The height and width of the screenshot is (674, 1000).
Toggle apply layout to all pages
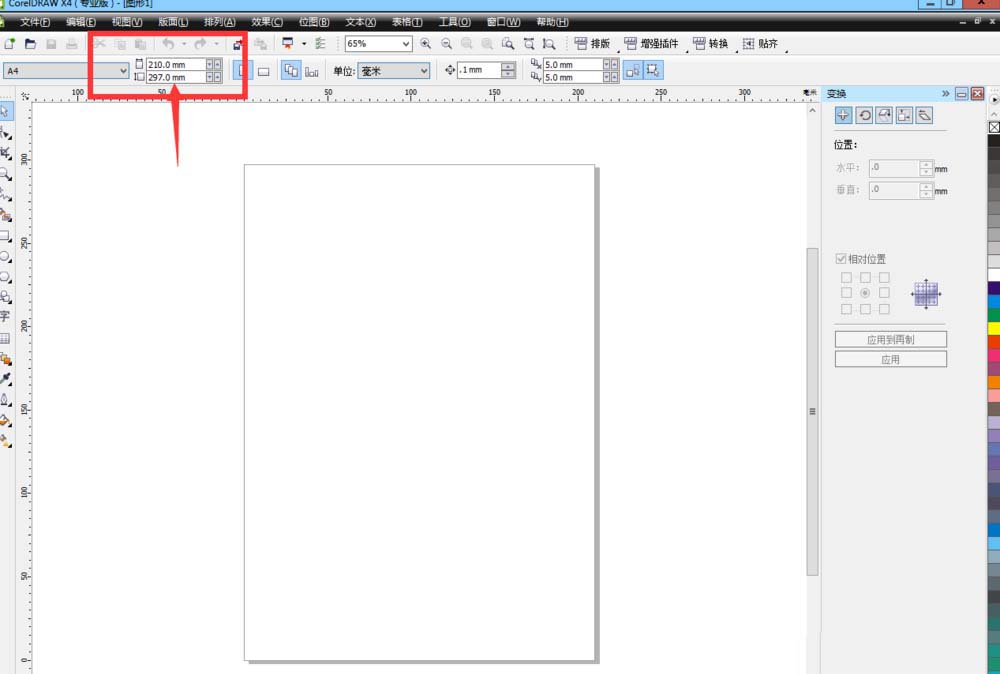(x=291, y=70)
